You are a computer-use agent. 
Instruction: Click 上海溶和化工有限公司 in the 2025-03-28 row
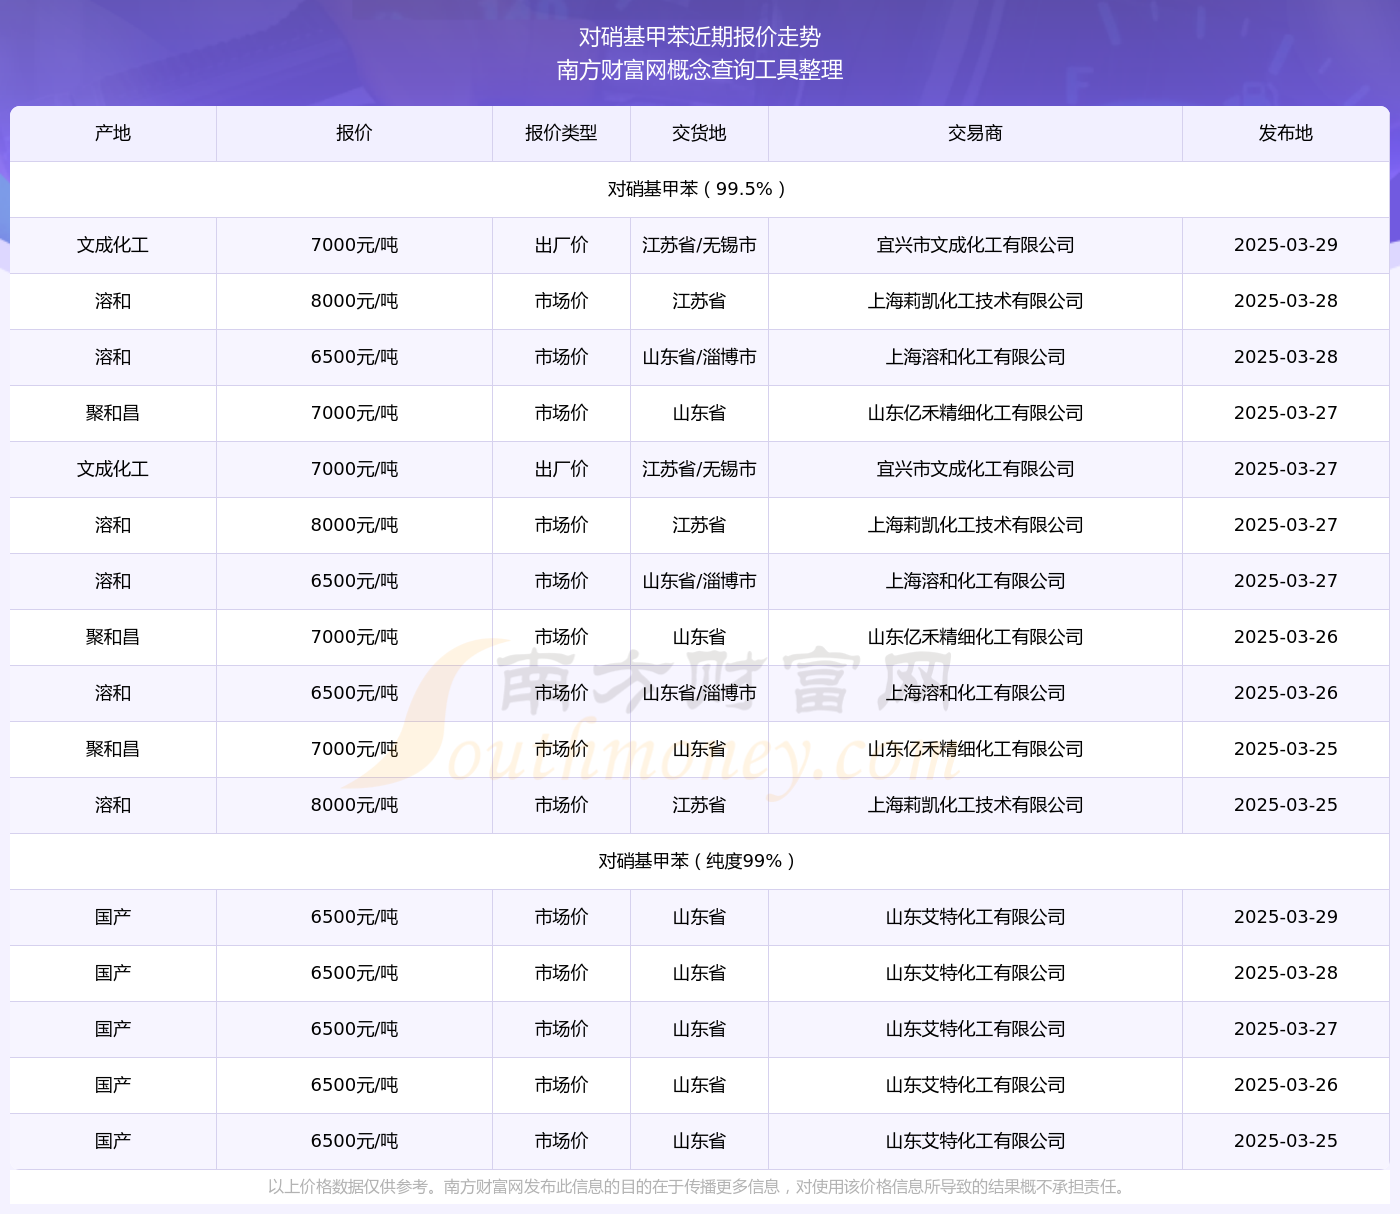(975, 357)
